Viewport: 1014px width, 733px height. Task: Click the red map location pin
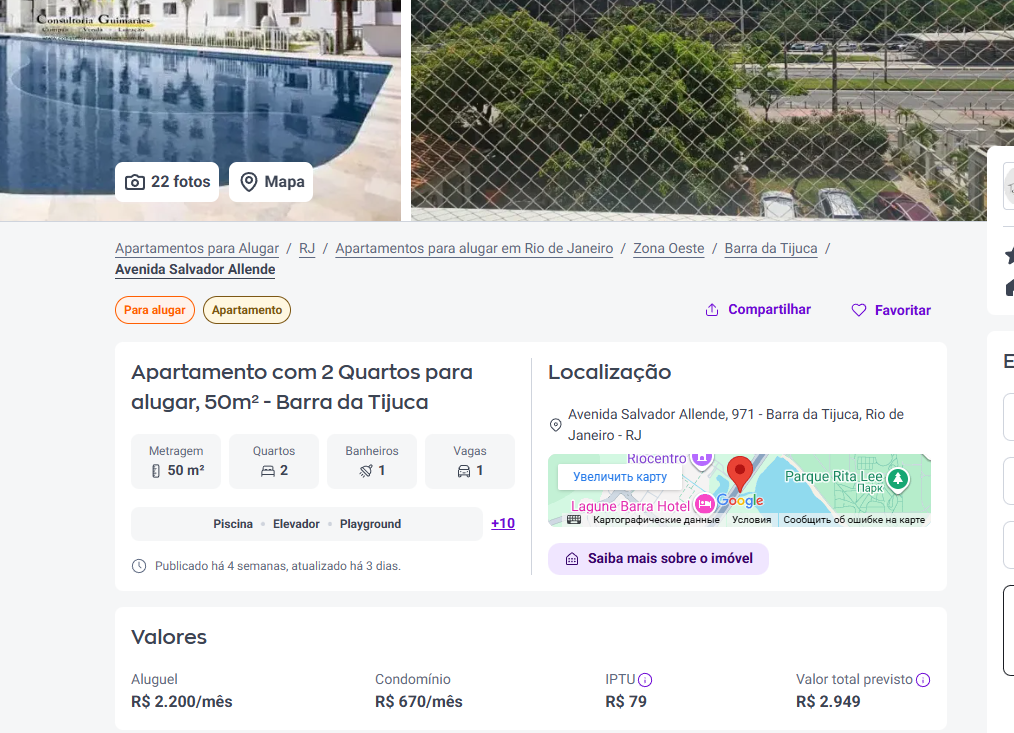[x=740, y=474]
